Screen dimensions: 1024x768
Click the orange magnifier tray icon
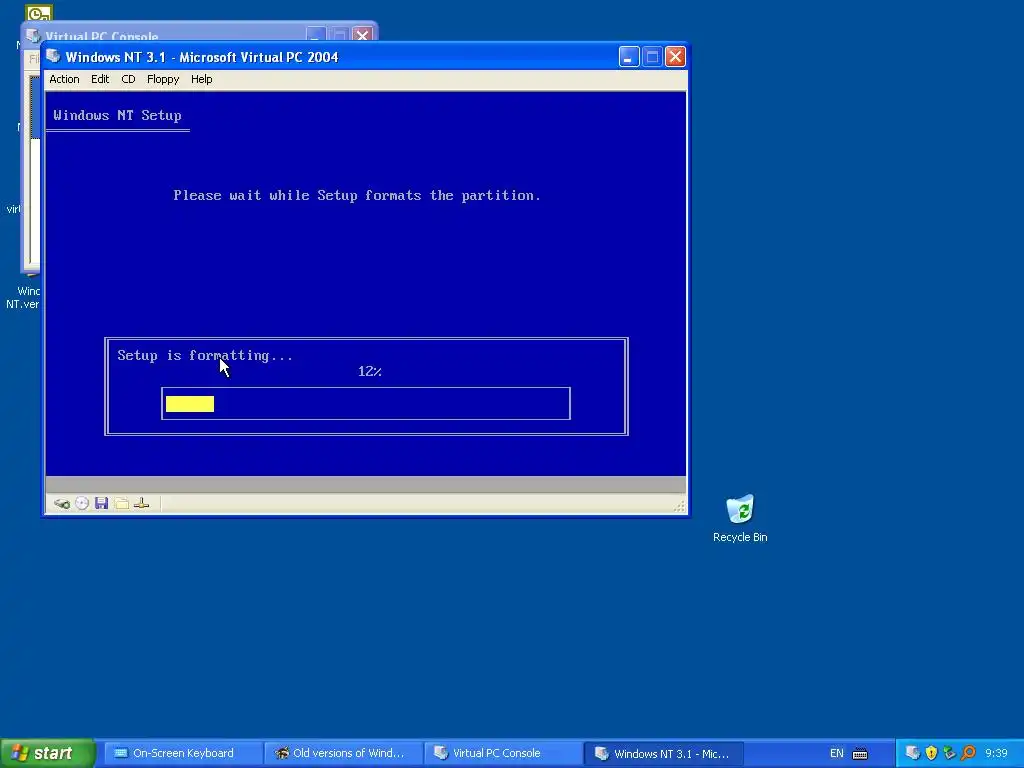pos(968,753)
